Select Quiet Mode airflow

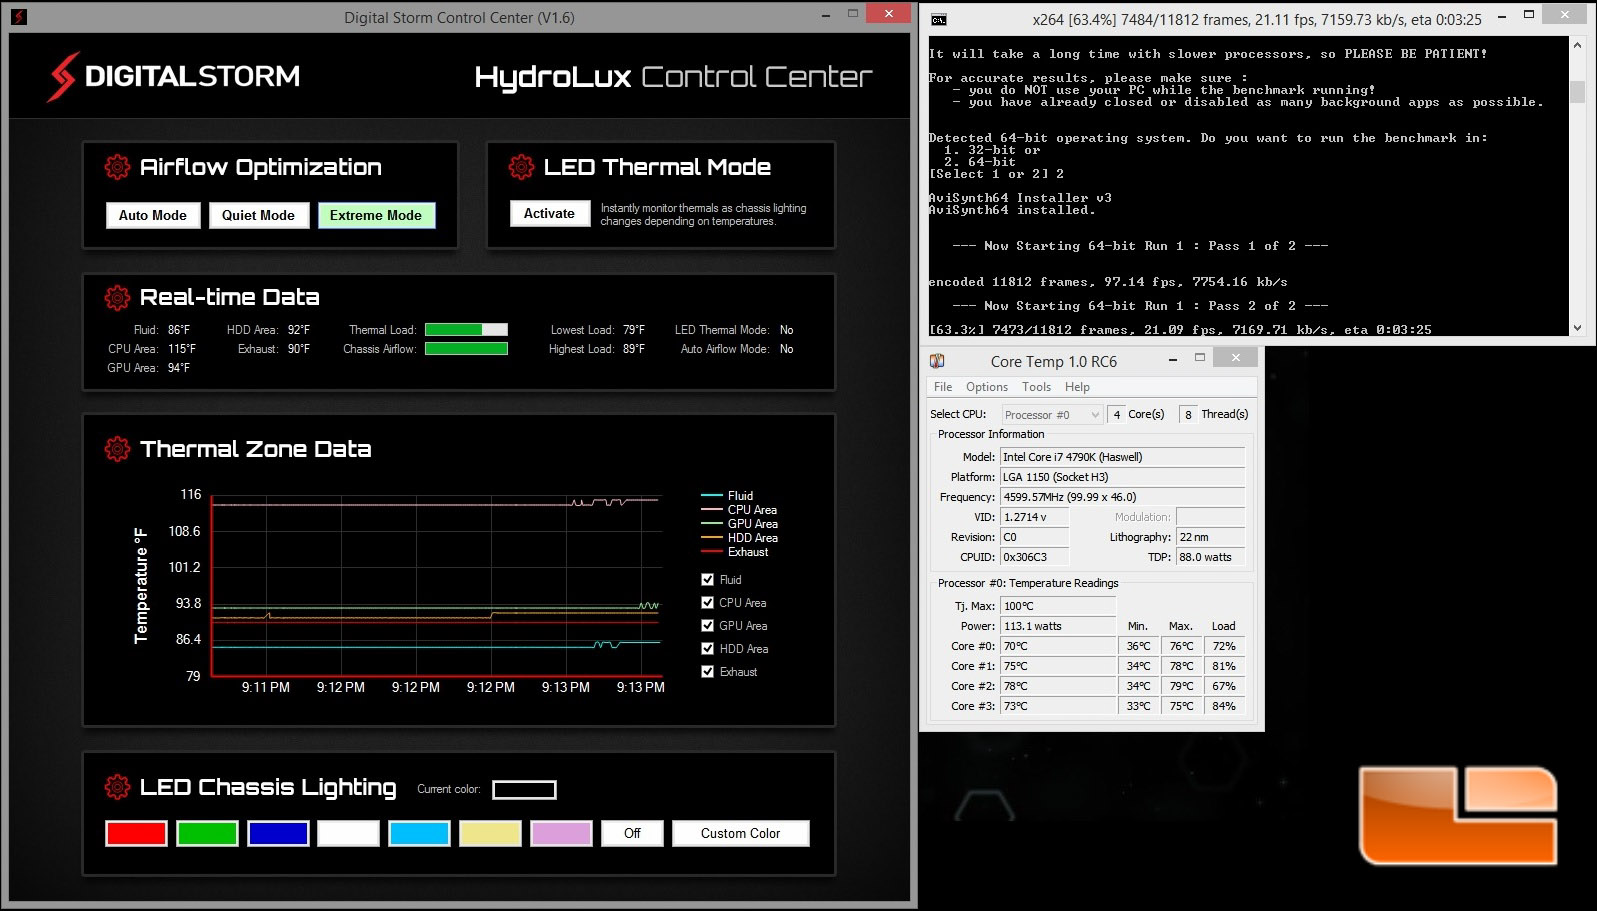click(x=258, y=215)
